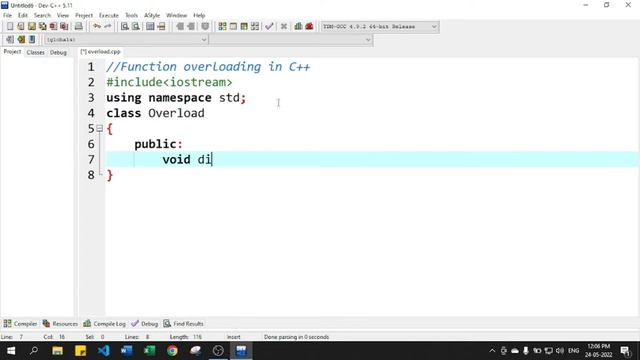This screenshot has width=640, height=360.
Task: Click the taskbar volume speaker icon
Action: tap(560, 351)
